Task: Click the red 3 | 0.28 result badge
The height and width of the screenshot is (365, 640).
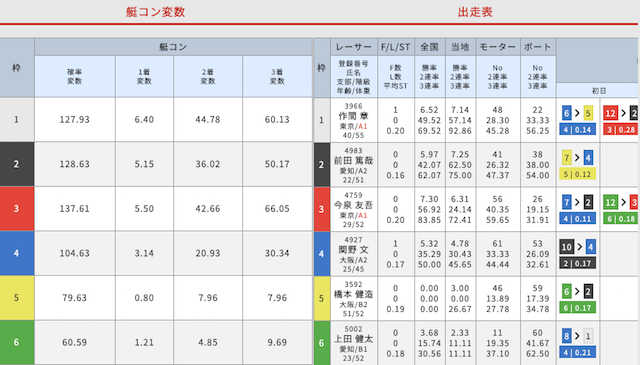Action: point(621,130)
